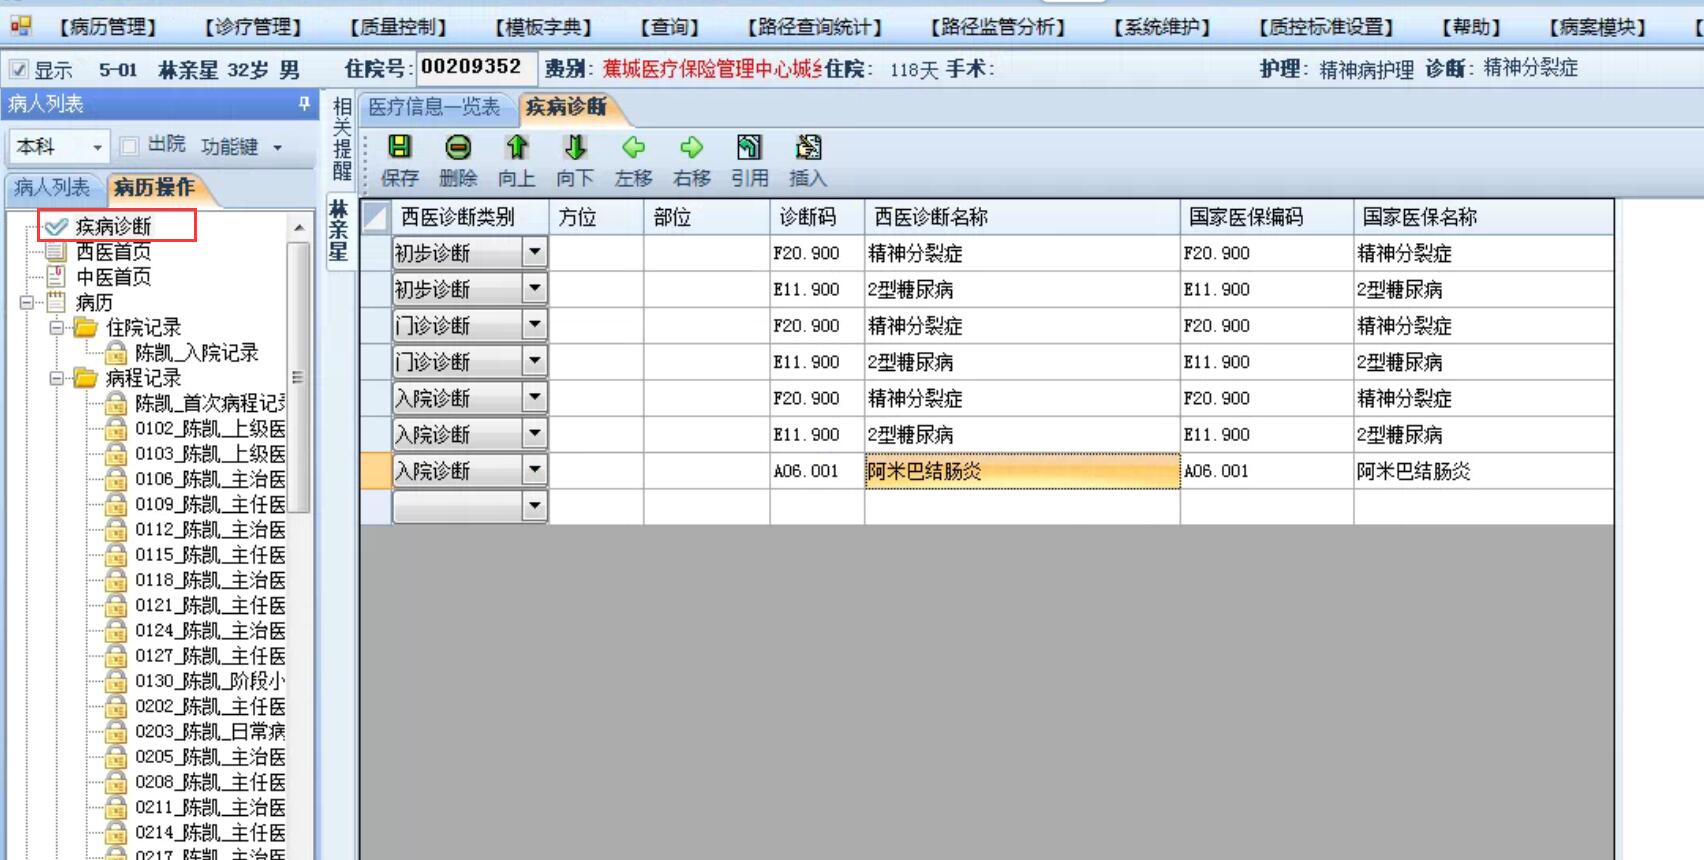The image size is (1704, 860).
Task: Click the 住院记录 folder icon
Action: click(86, 327)
